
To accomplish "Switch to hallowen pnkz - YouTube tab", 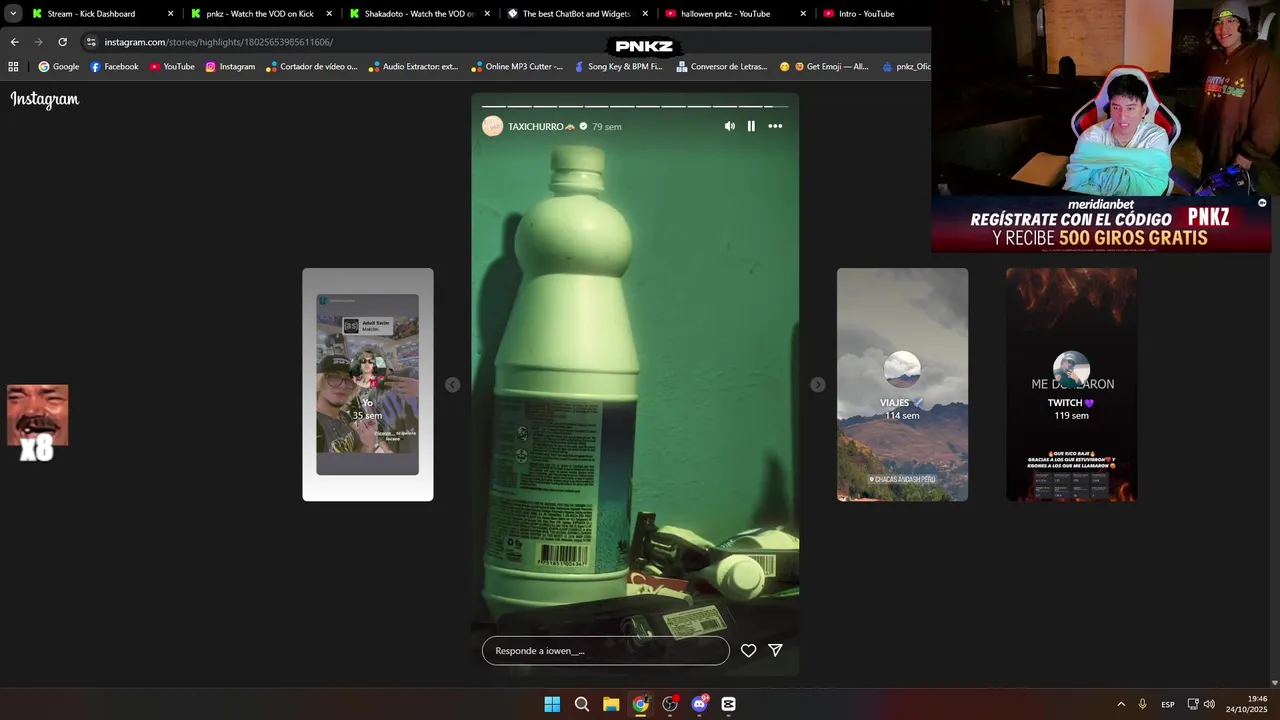I will pyautogui.click(x=734, y=14).
